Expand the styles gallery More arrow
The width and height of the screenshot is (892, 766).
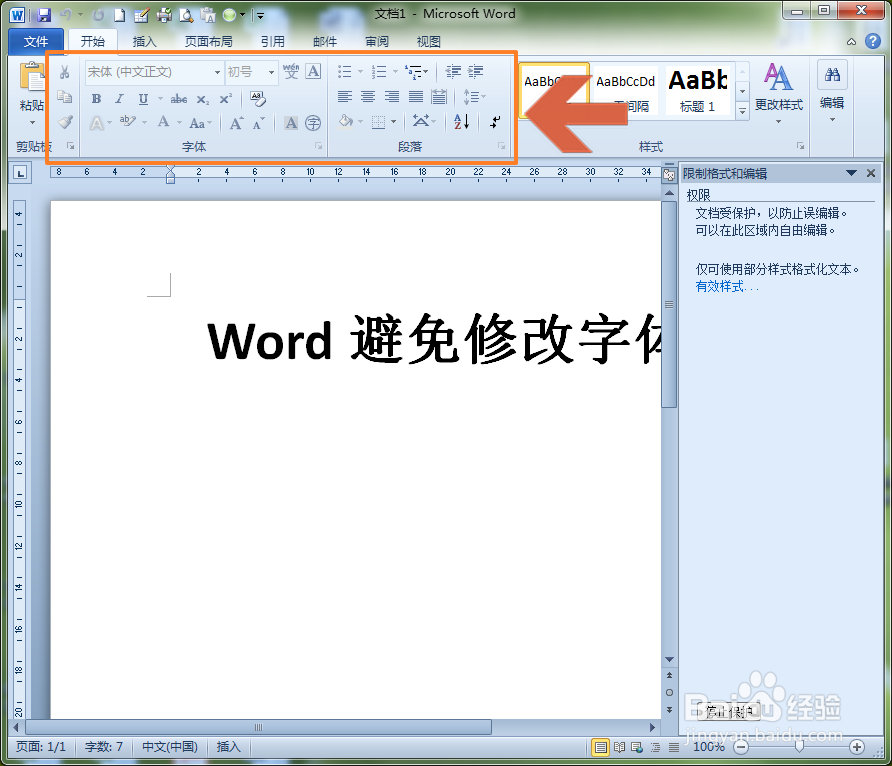(x=742, y=111)
